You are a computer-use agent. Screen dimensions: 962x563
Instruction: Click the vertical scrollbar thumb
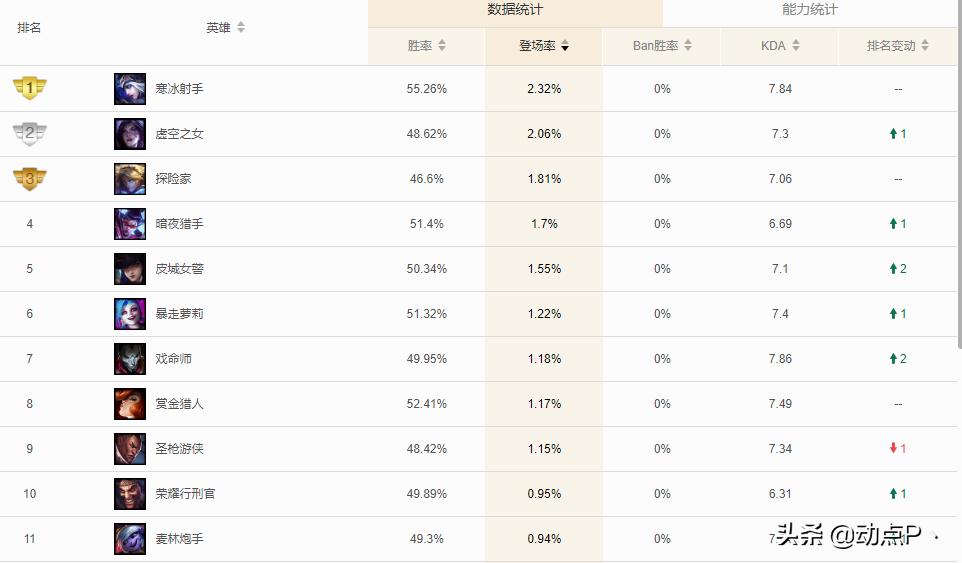tap(959, 175)
